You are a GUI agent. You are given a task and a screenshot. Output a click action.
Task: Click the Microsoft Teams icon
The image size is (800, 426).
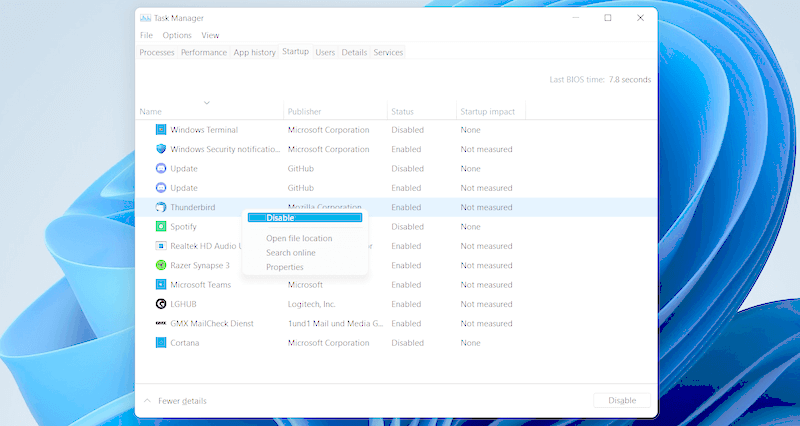point(161,285)
